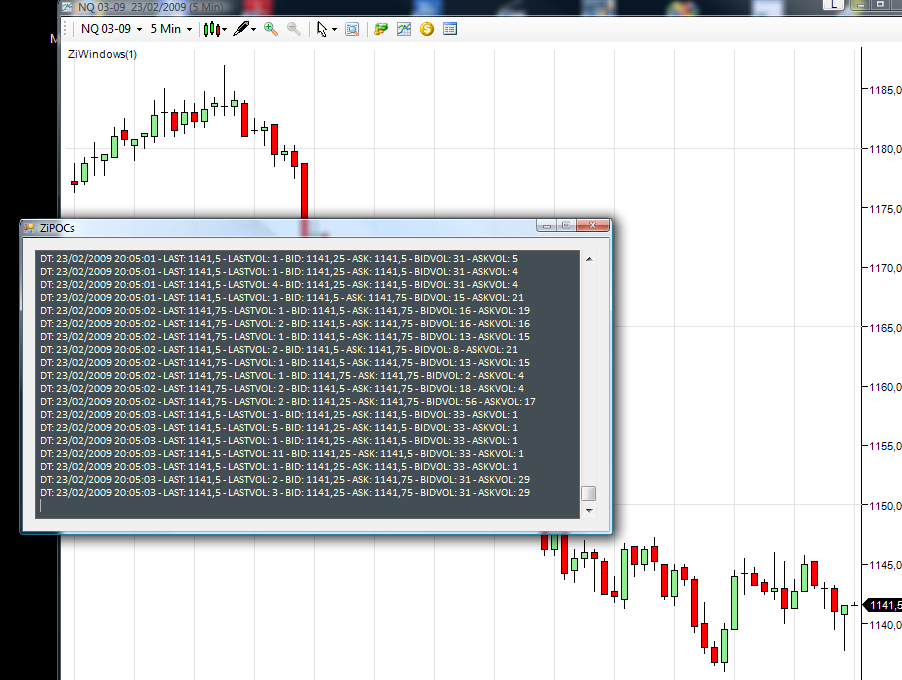Viewport: 902px width, 680px height.
Task: Expand the chart style dropdown arrow
Action: (224, 29)
